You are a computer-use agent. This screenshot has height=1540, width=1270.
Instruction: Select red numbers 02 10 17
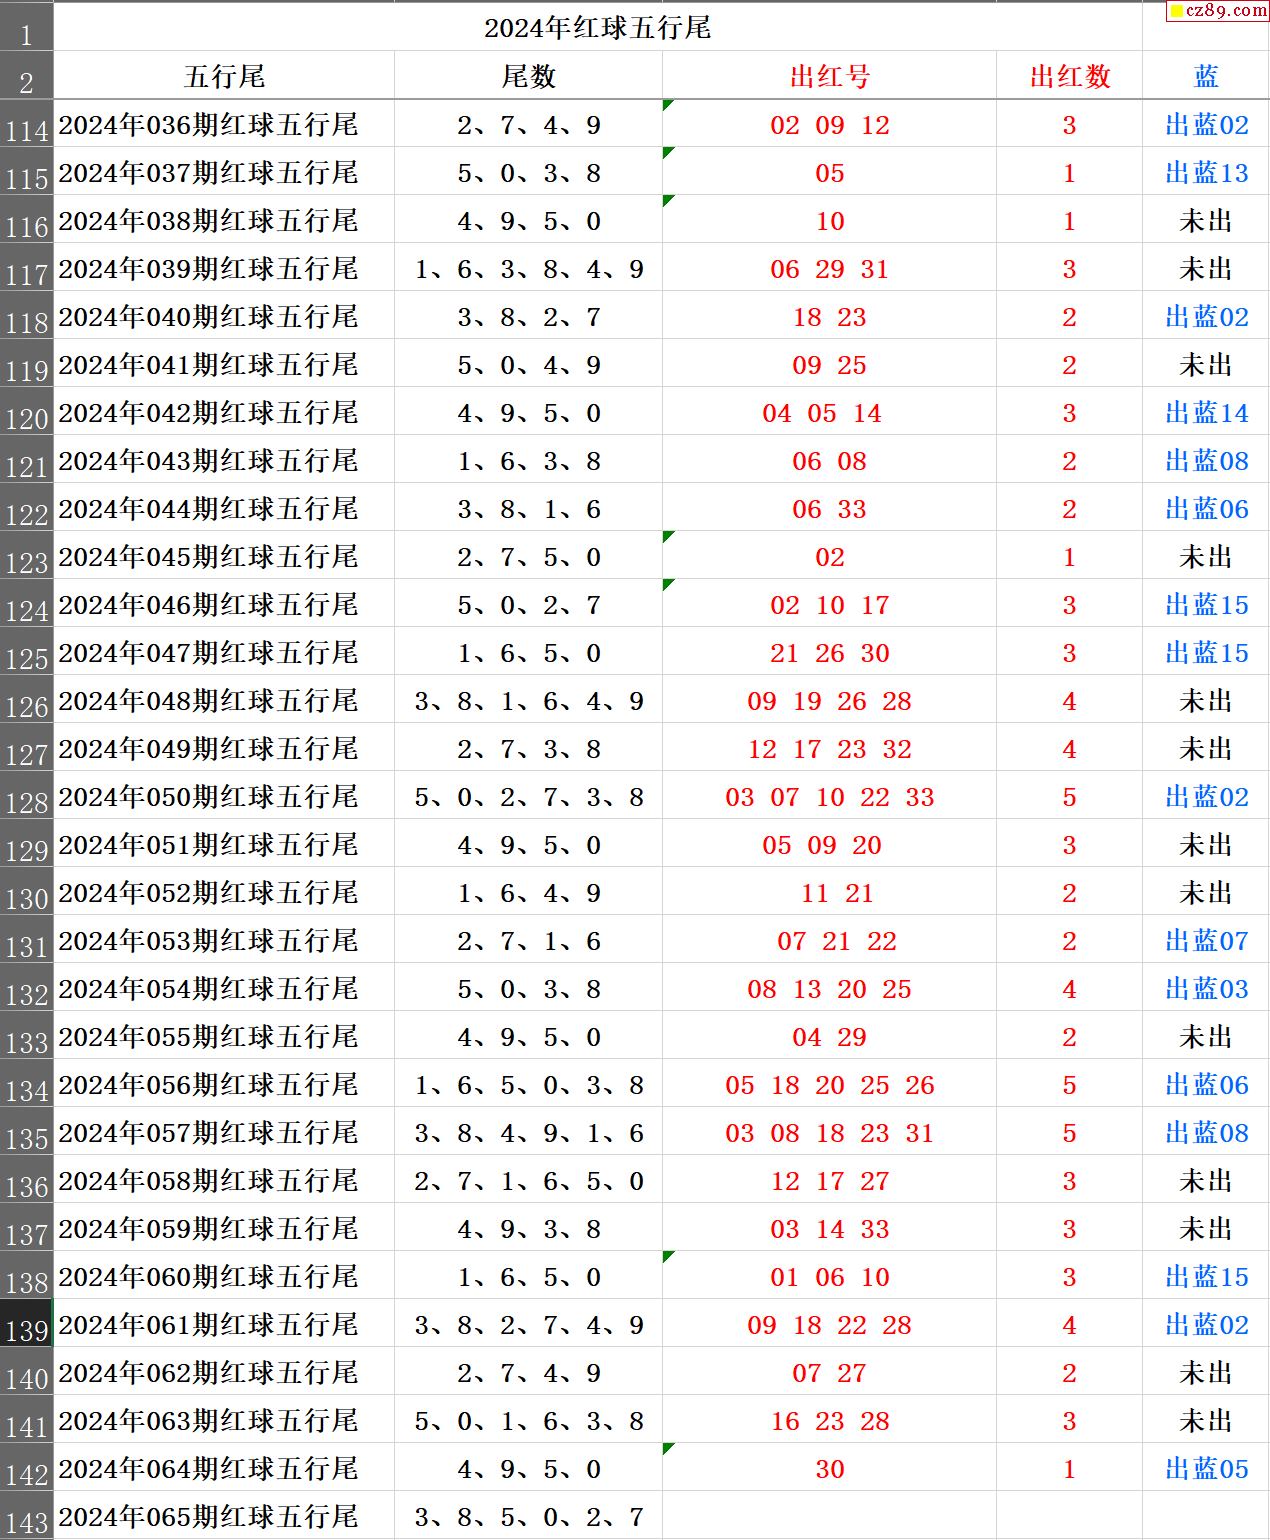point(829,604)
